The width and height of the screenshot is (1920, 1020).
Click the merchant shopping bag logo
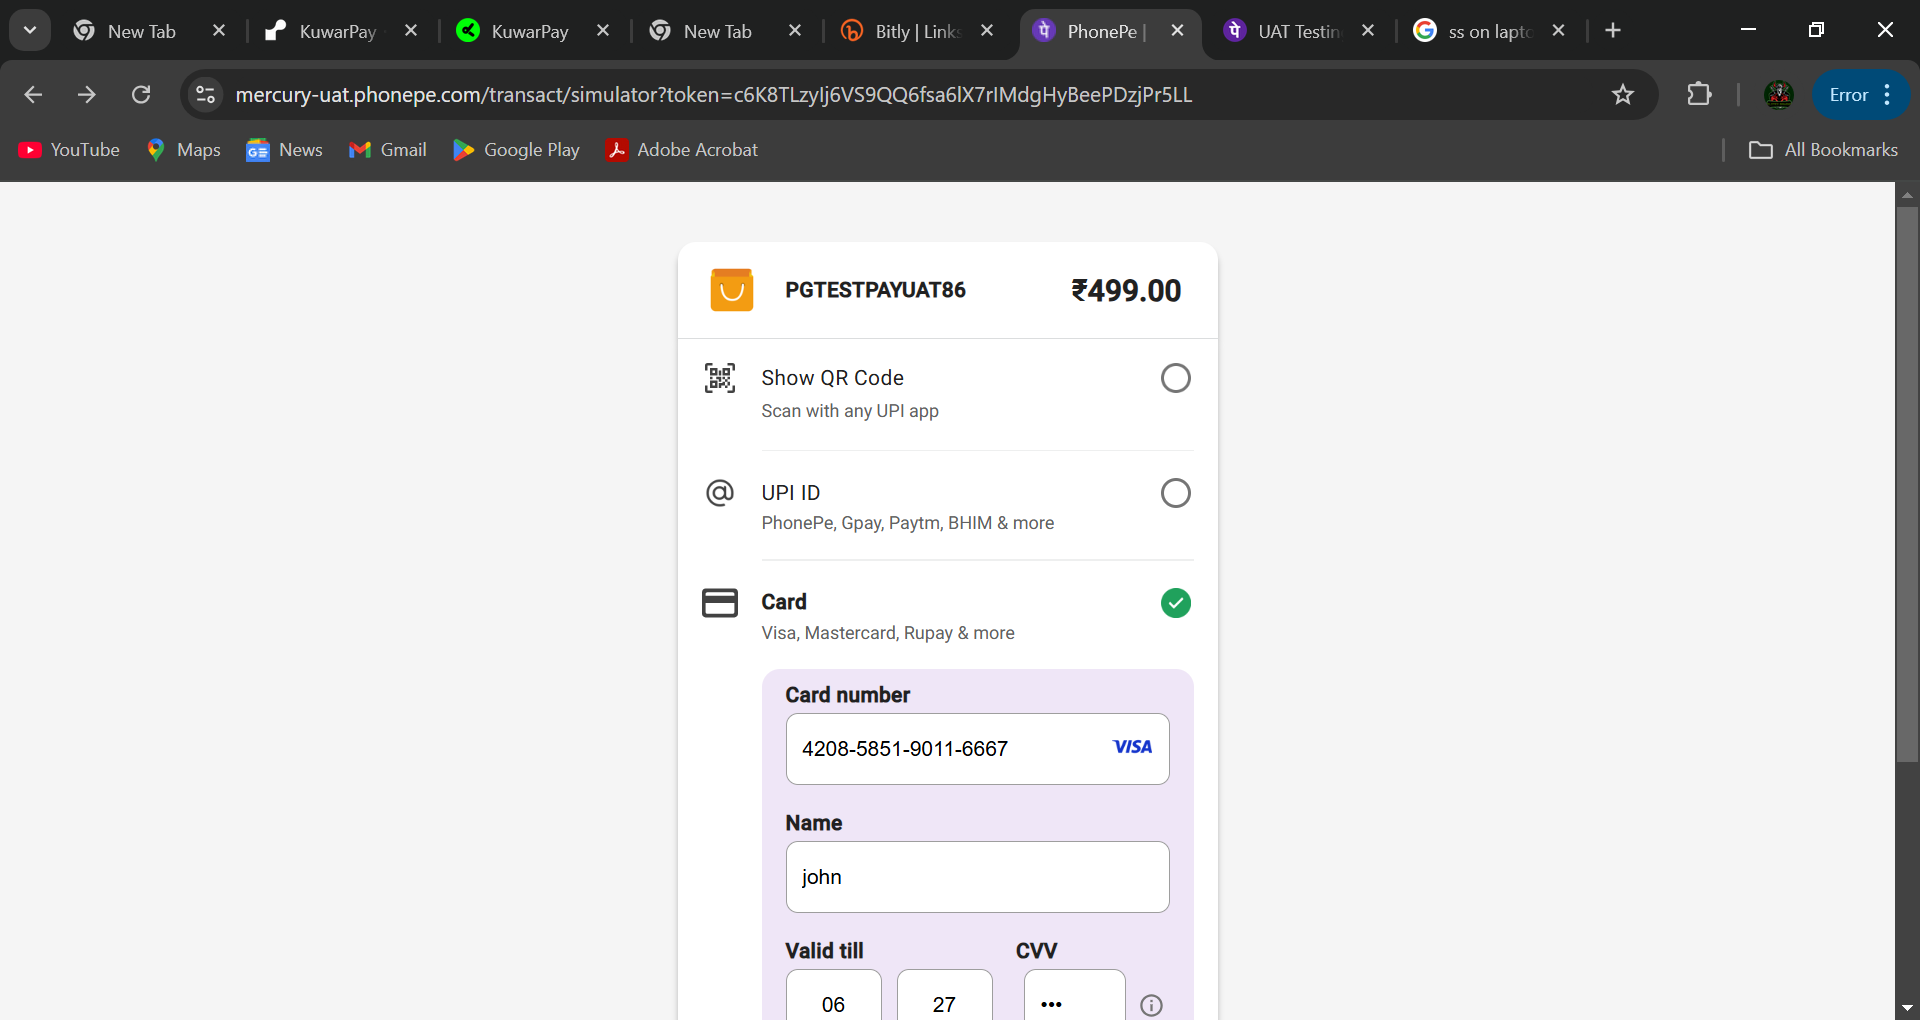pyautogui.click(x=732, y=290)
